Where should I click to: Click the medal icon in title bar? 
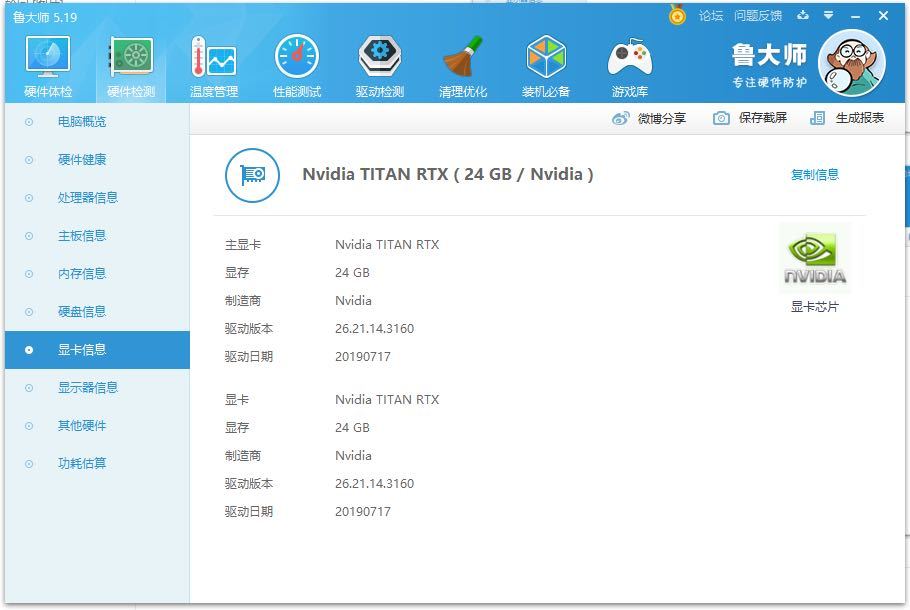click(677, 15)
